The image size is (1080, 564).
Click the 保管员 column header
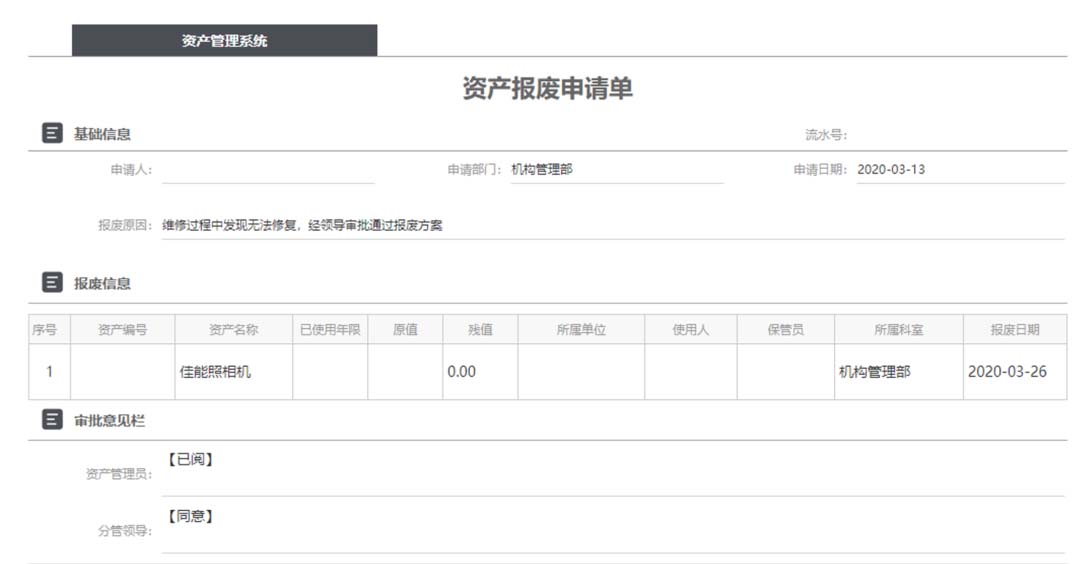(x=786, y=330)
